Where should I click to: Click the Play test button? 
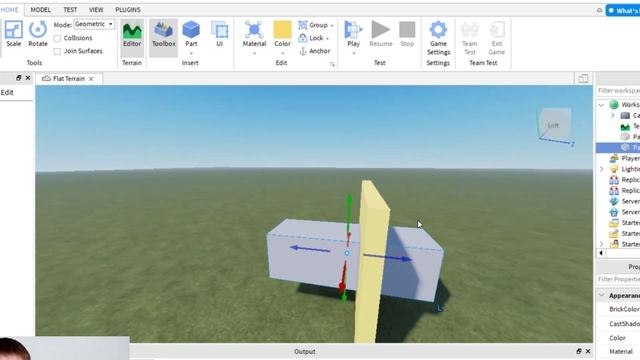click(x=353, y=33)
